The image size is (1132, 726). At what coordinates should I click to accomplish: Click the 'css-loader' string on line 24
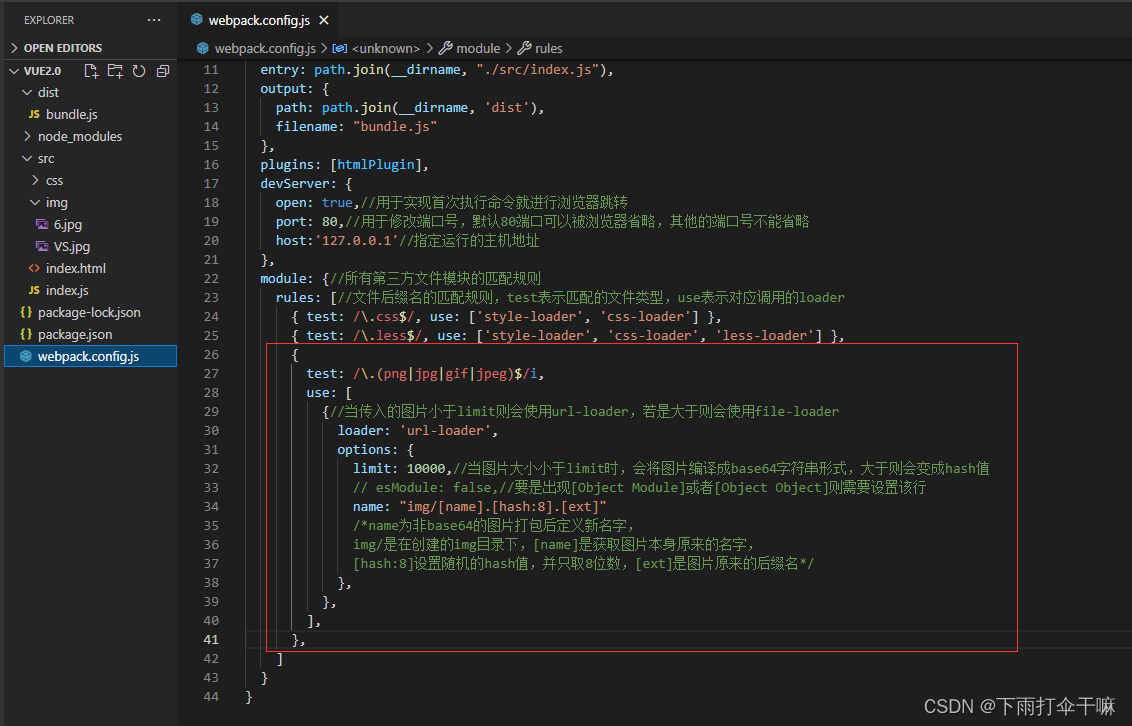click(x=645, y=316)
